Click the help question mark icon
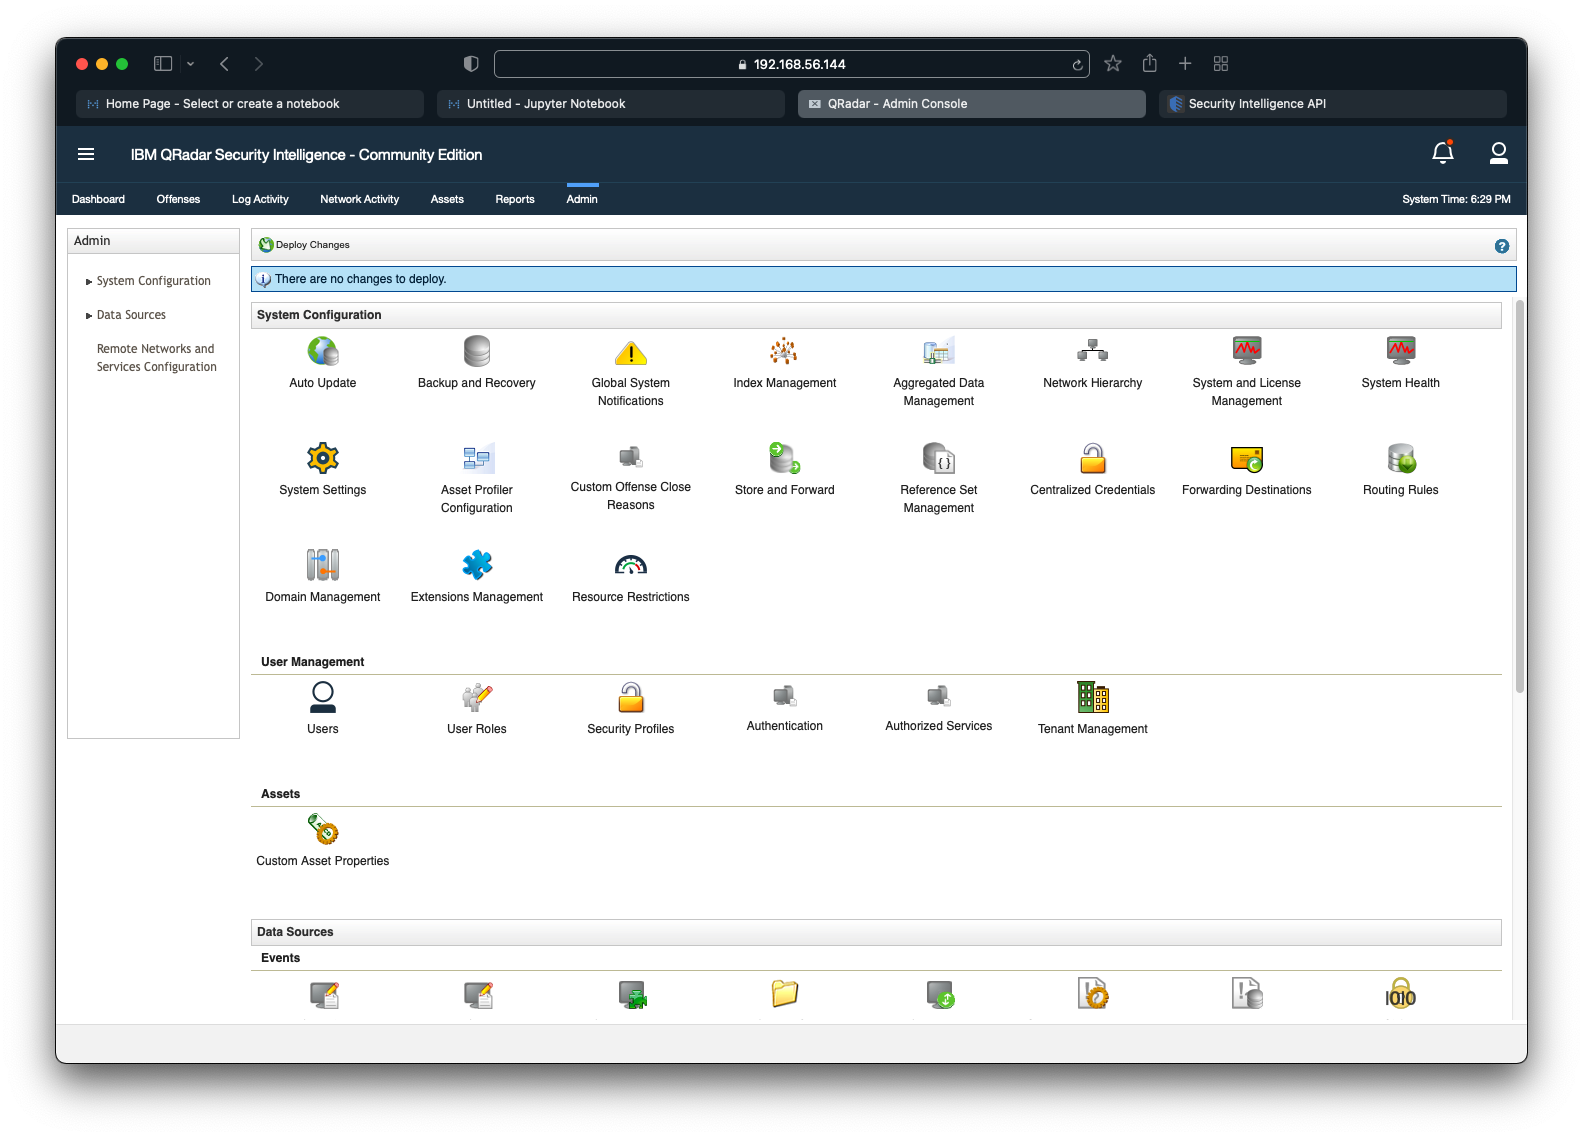This screenshot has height=1137, width=1583. (x=1501, y=246)
